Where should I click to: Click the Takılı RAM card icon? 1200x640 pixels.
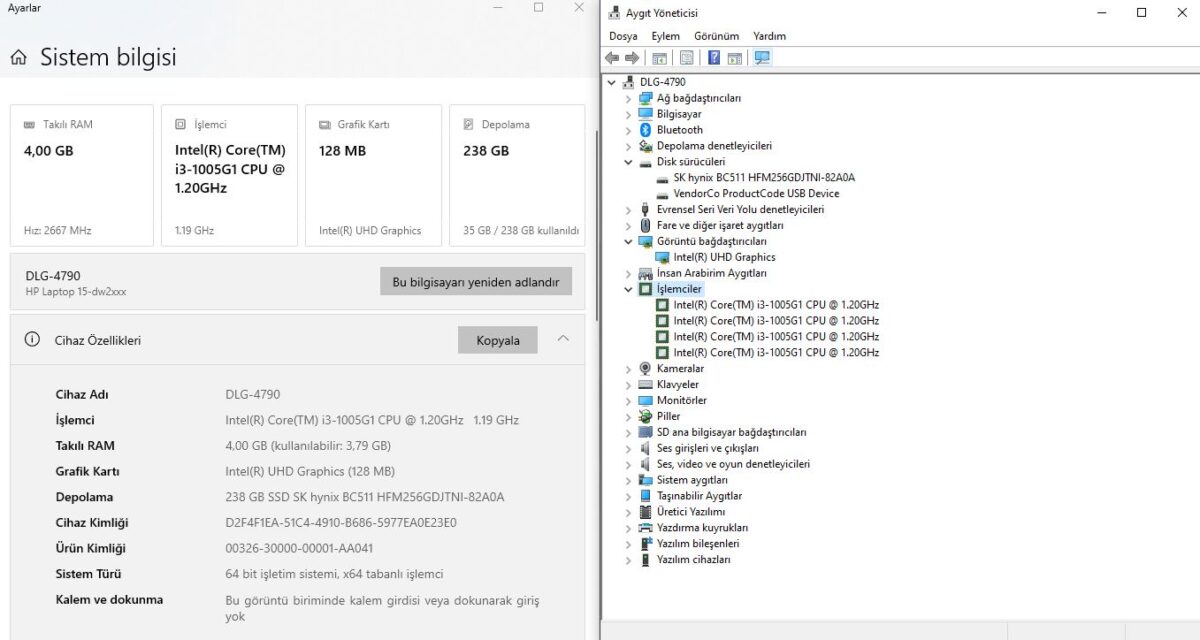30,125
